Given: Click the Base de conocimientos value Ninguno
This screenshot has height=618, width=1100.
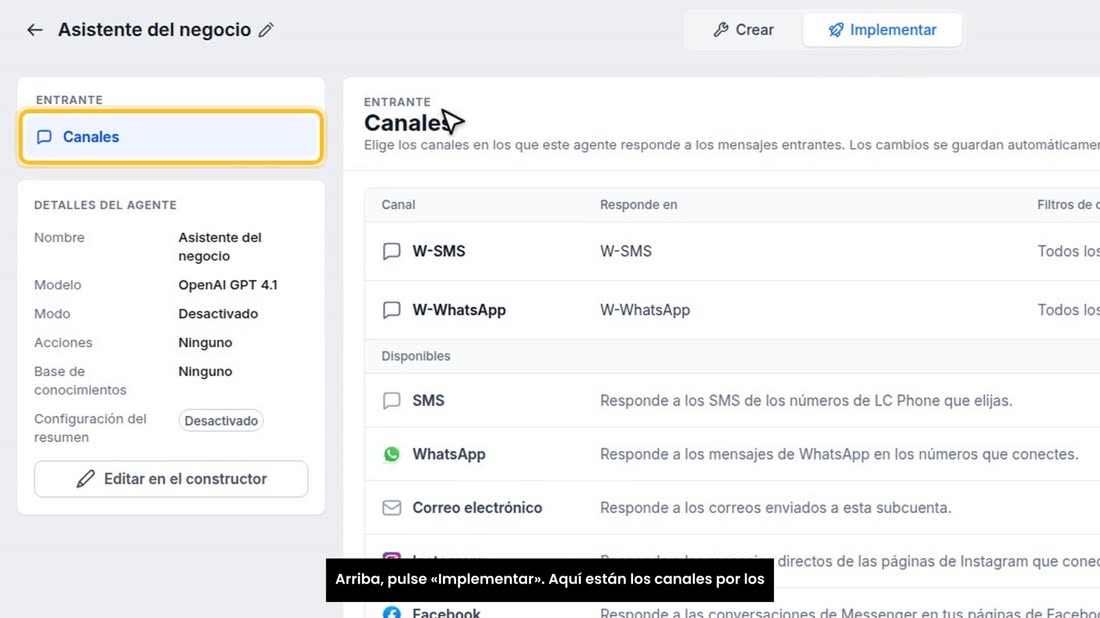Looking at the screenshot, I should point(205,371).
